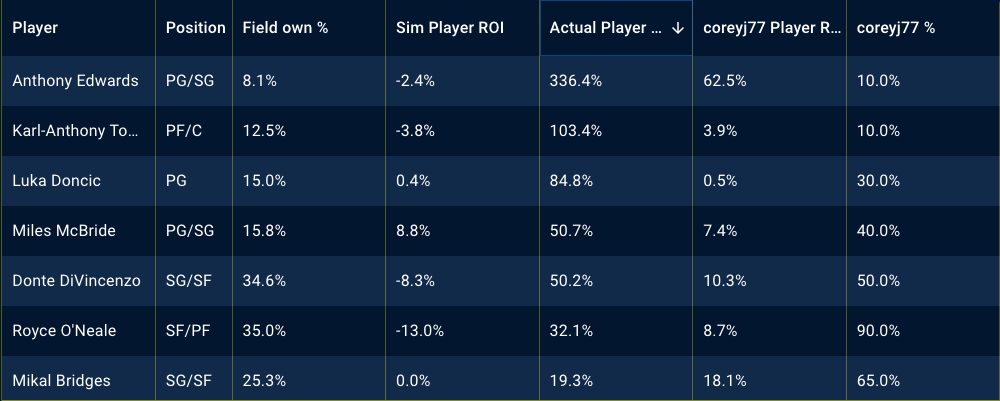Screen dimensions: 1000x401
Task: Sort table by Field own % header
Action: (285, 28)
